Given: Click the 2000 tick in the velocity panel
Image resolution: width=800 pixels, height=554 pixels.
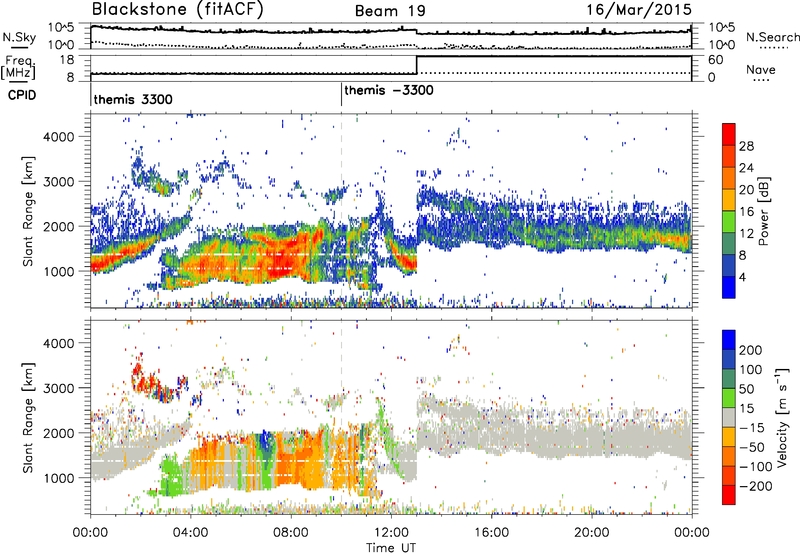Looking at the screenshot, I should (58, 433).
